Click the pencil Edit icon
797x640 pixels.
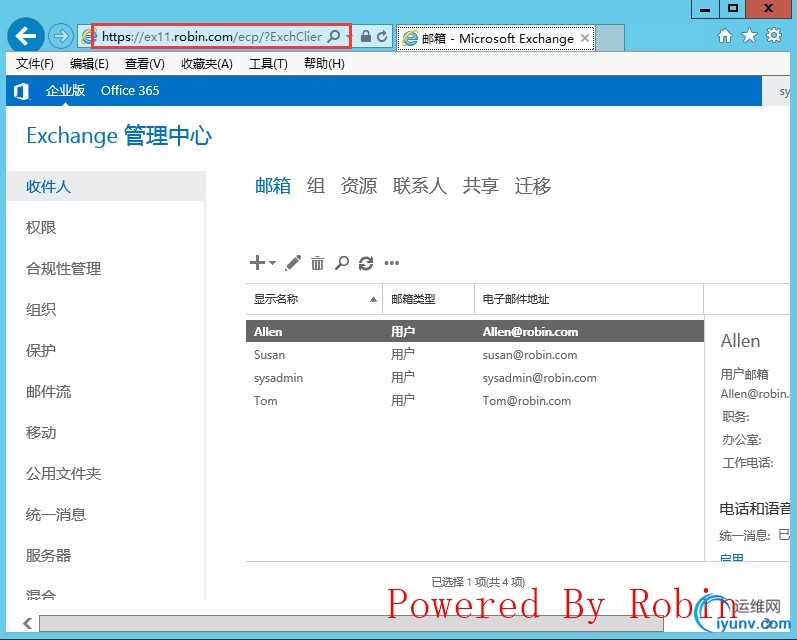[293, 263]
